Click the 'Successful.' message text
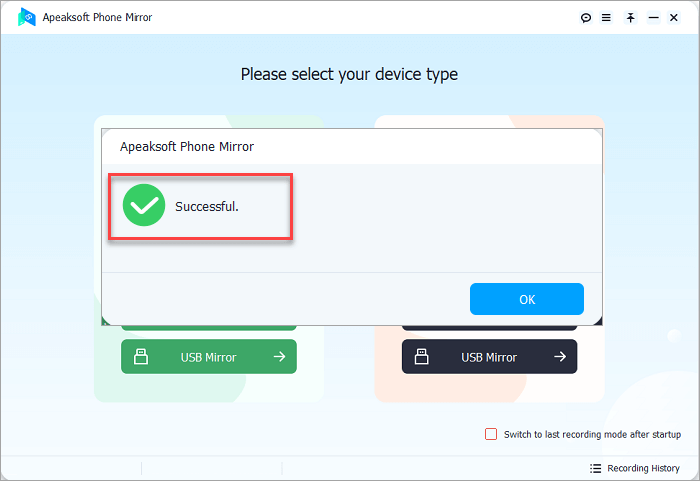 click(x=207, y=206)
